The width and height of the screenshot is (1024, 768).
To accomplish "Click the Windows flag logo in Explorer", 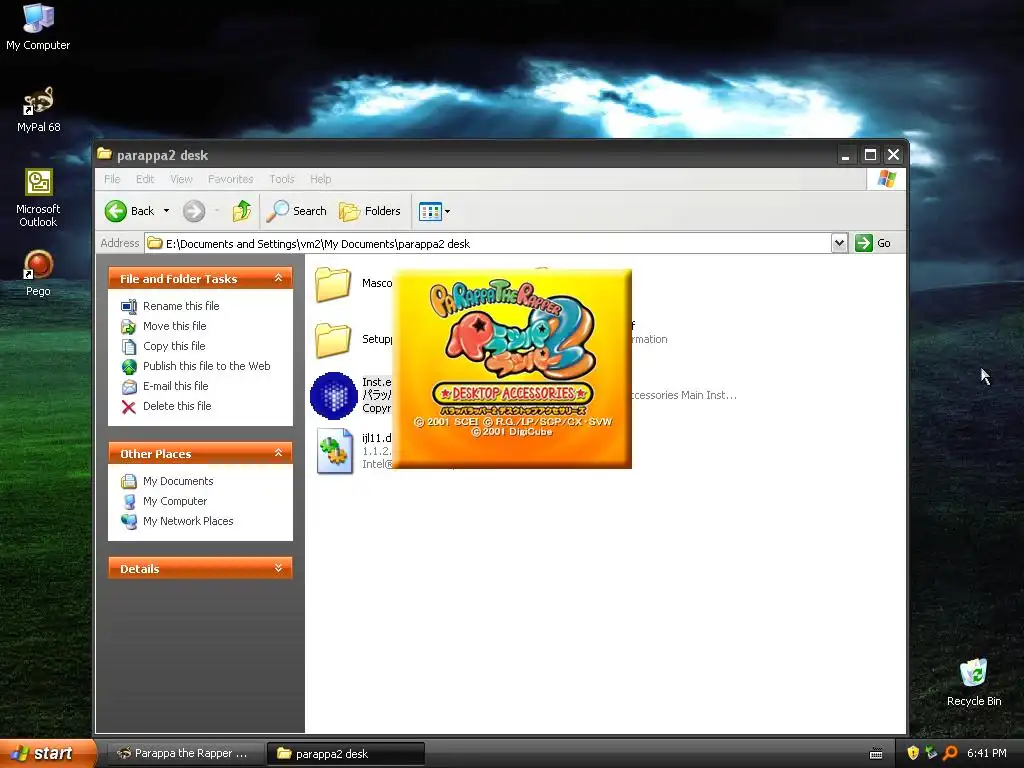I will [887, 179].
